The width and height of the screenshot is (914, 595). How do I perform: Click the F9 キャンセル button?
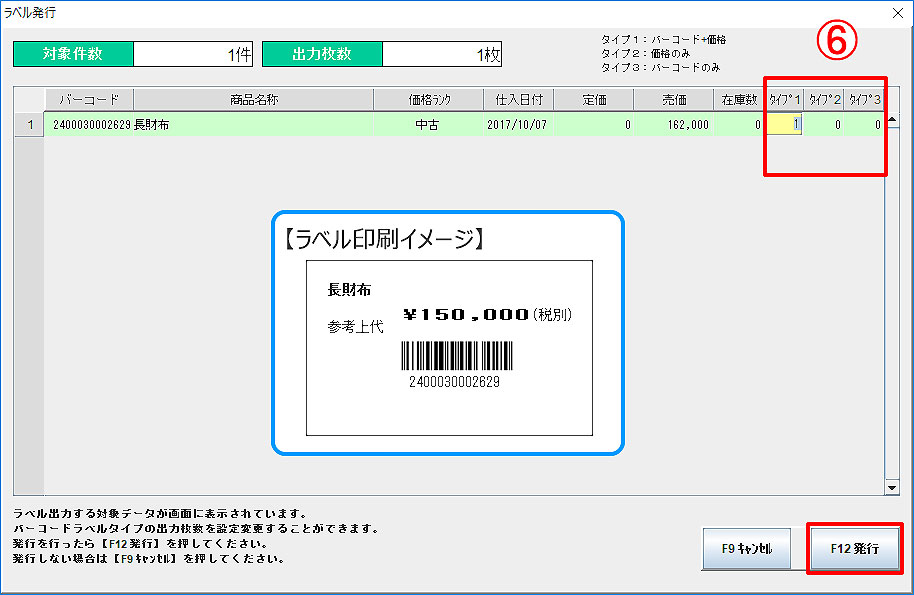click(x=746, y=549)
